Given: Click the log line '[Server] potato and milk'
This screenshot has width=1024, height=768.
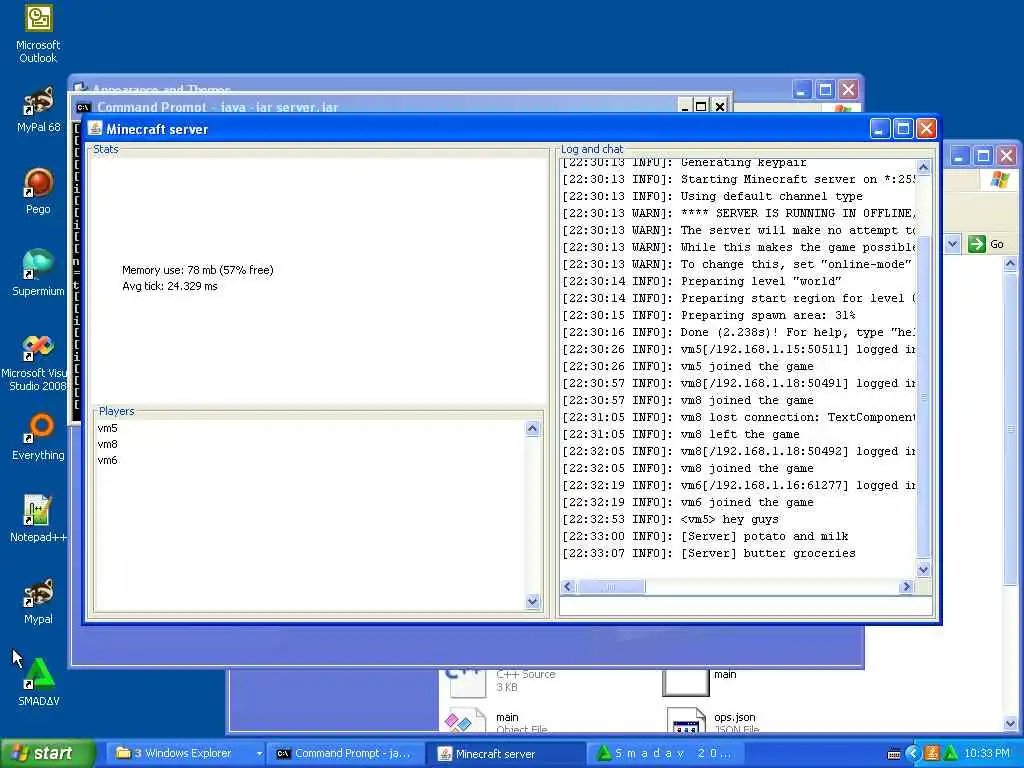Looking at the screenshot, I should click(x=764, y=536).
